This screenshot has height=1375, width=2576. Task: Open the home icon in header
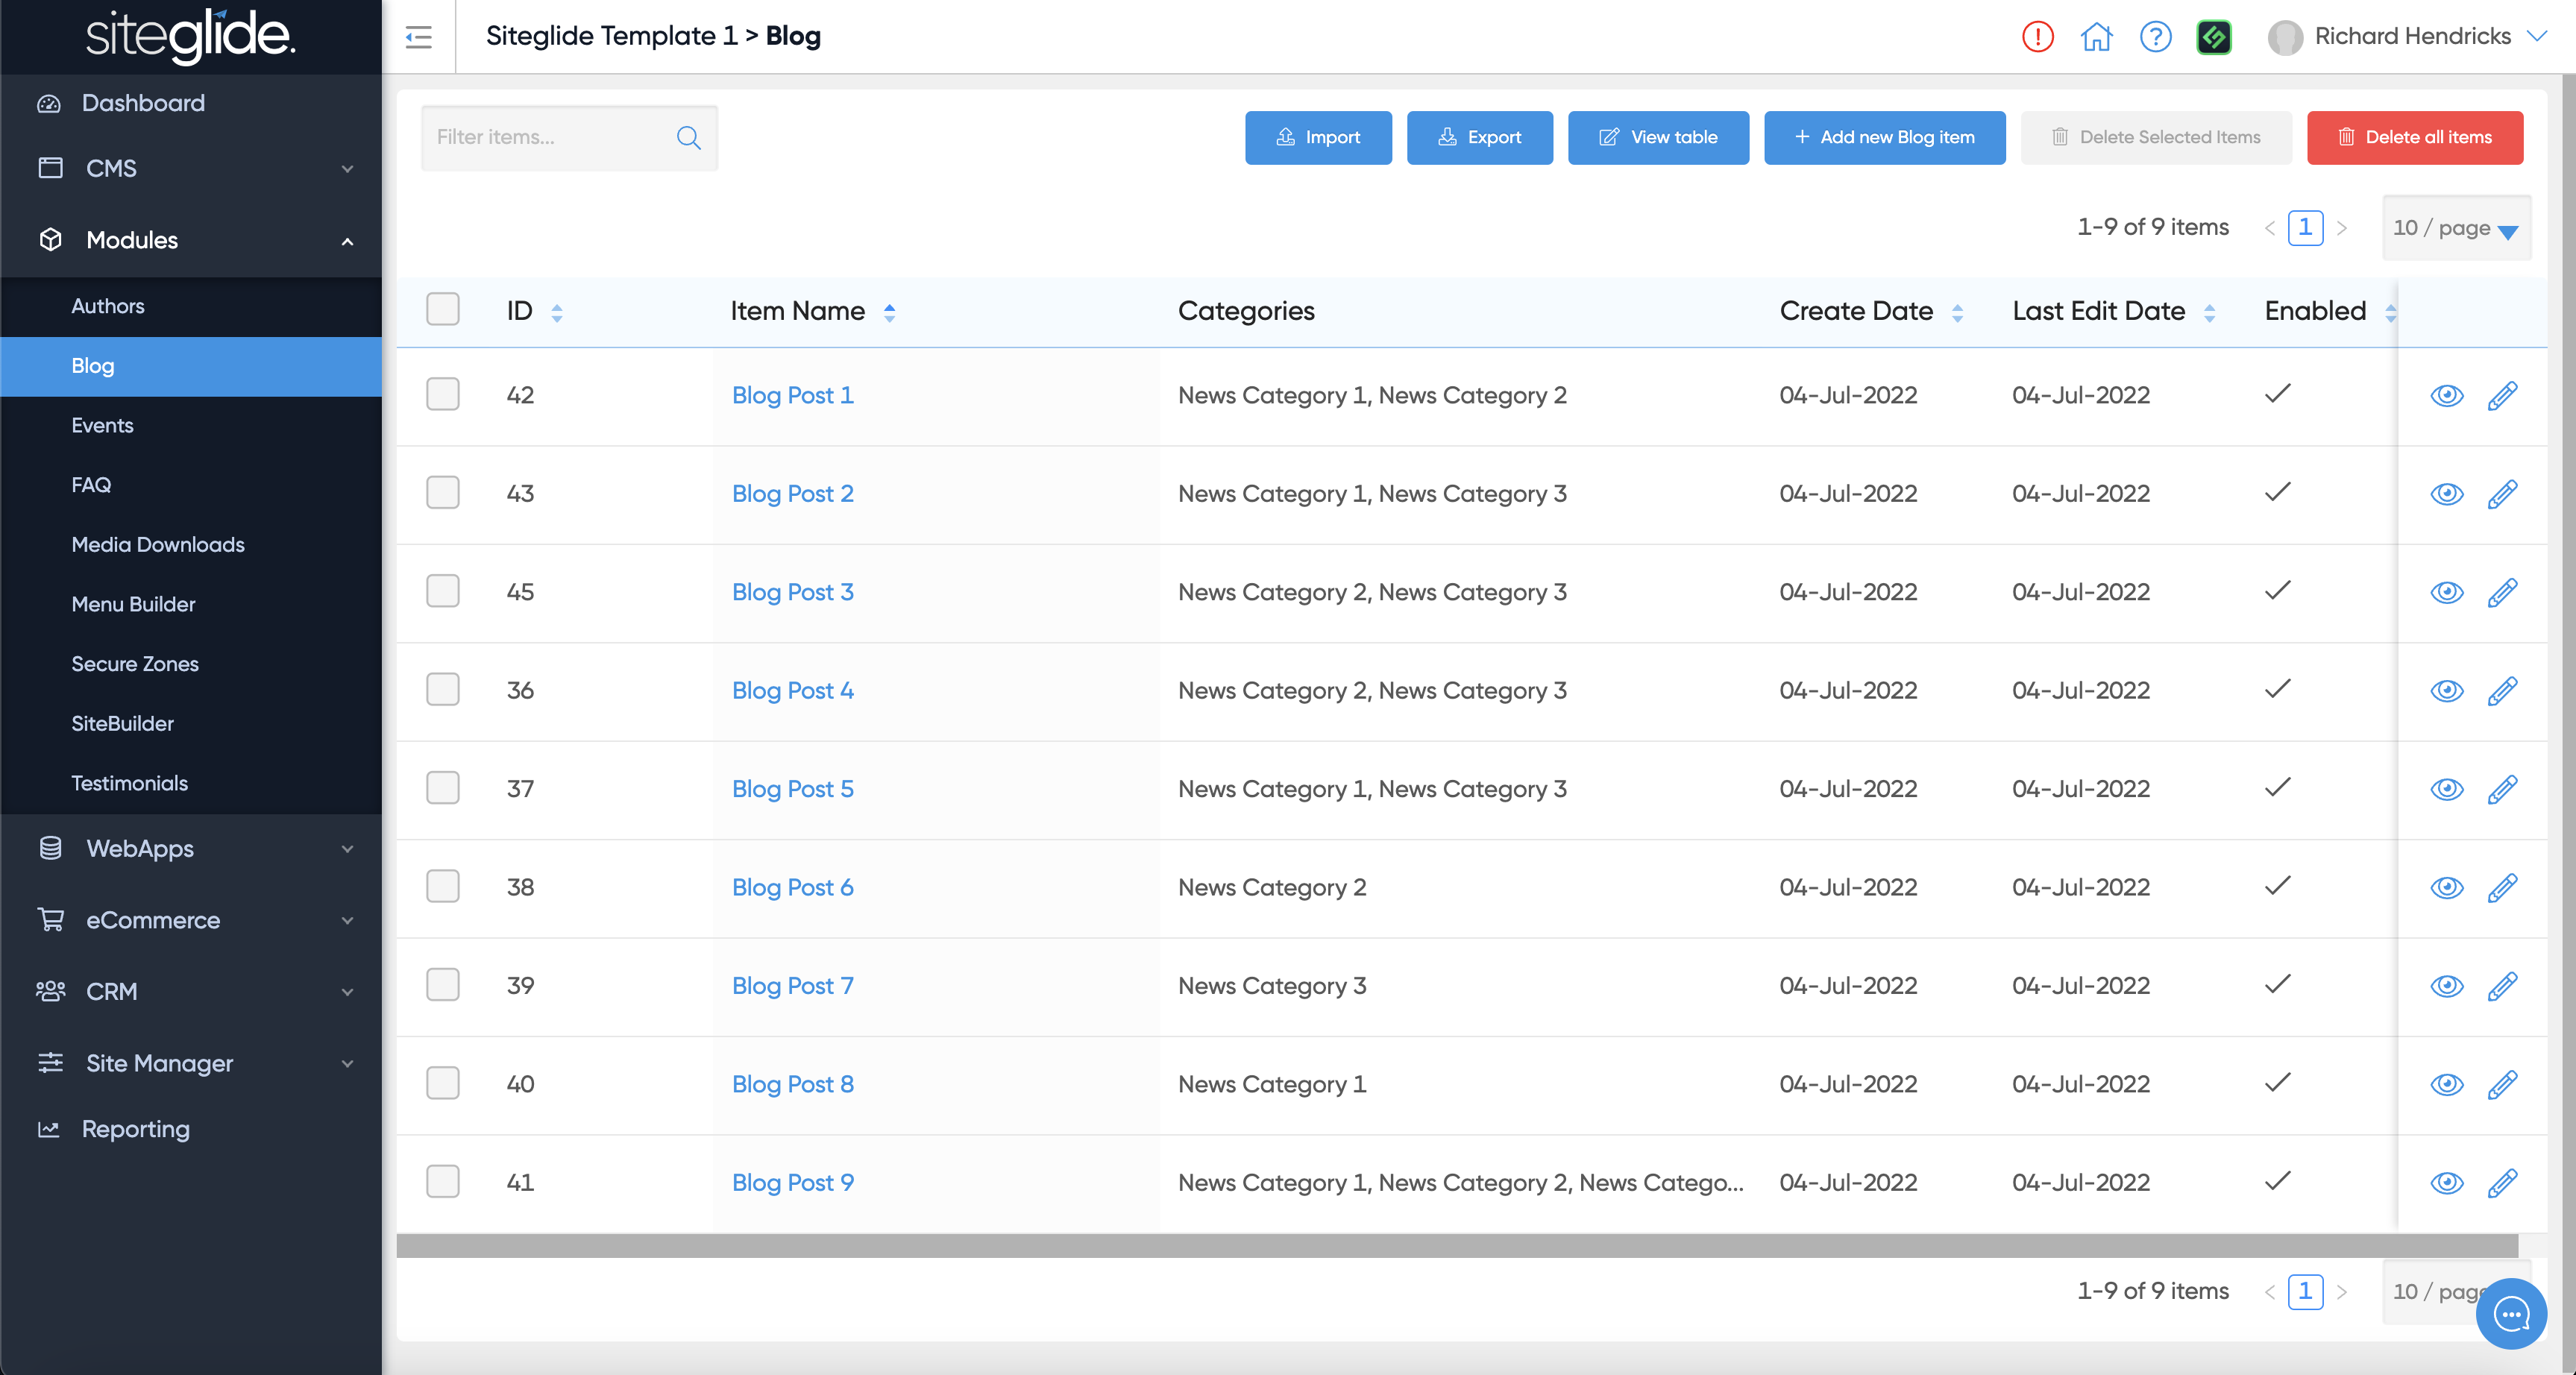click(x=2096, y=37)
